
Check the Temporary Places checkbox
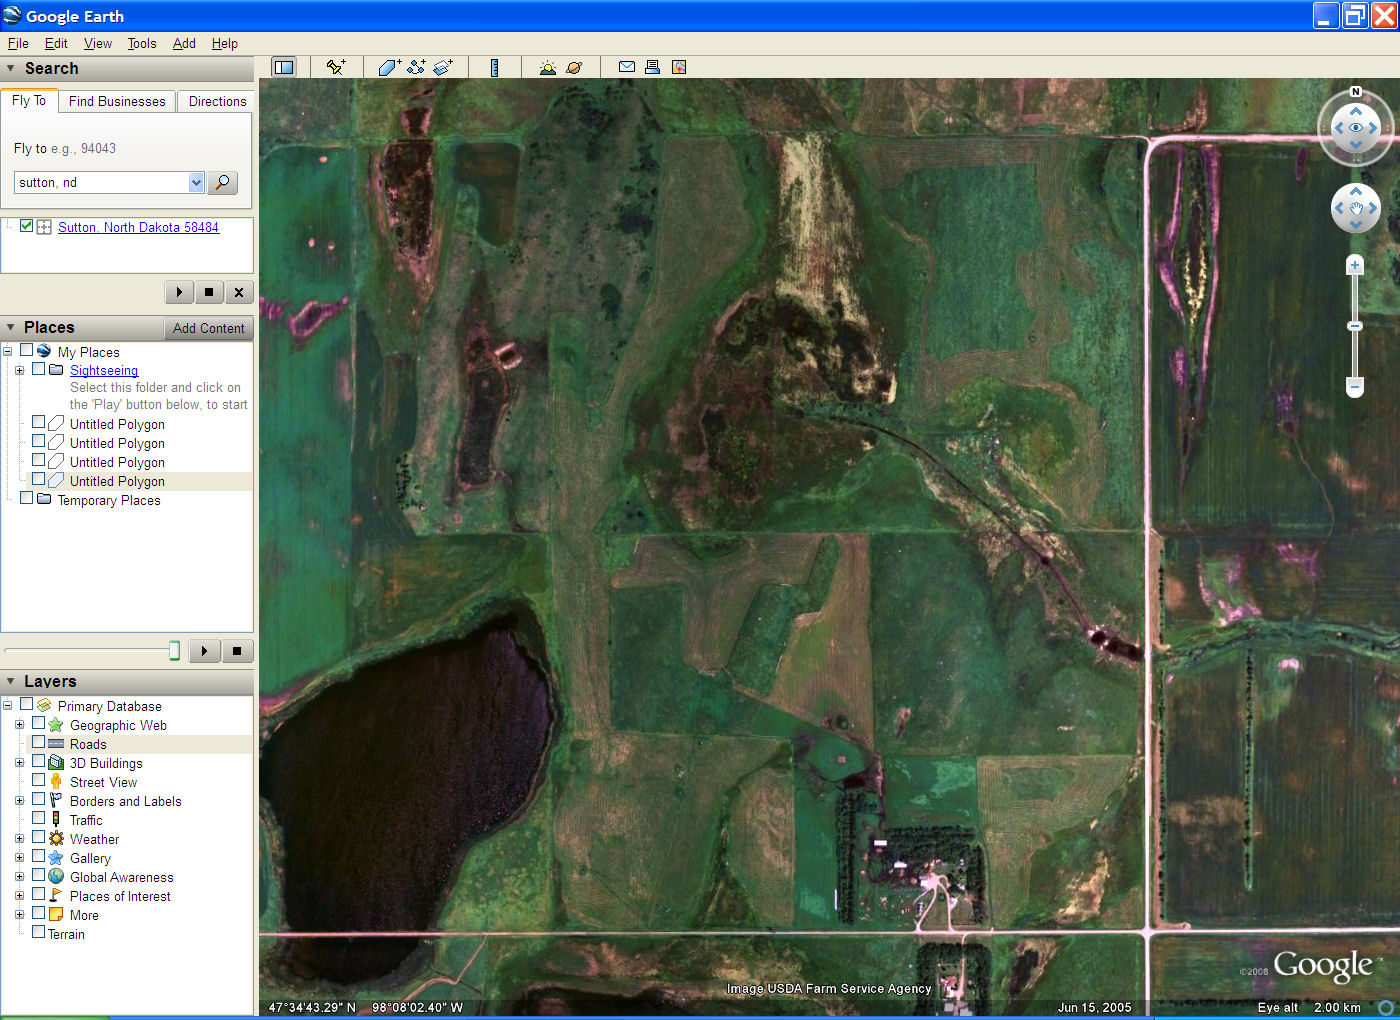[x=27, y=498]
